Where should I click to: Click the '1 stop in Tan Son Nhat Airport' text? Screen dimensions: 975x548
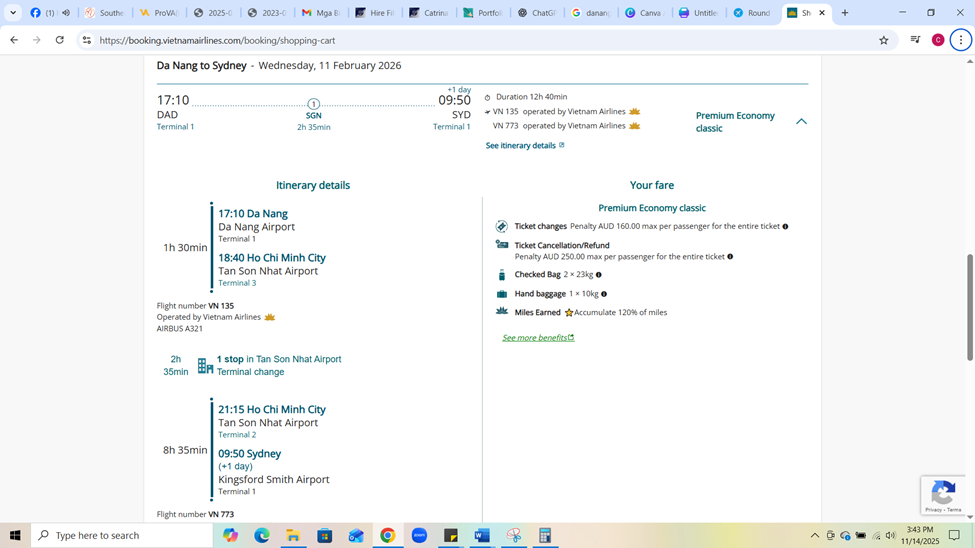click(279, 360)
